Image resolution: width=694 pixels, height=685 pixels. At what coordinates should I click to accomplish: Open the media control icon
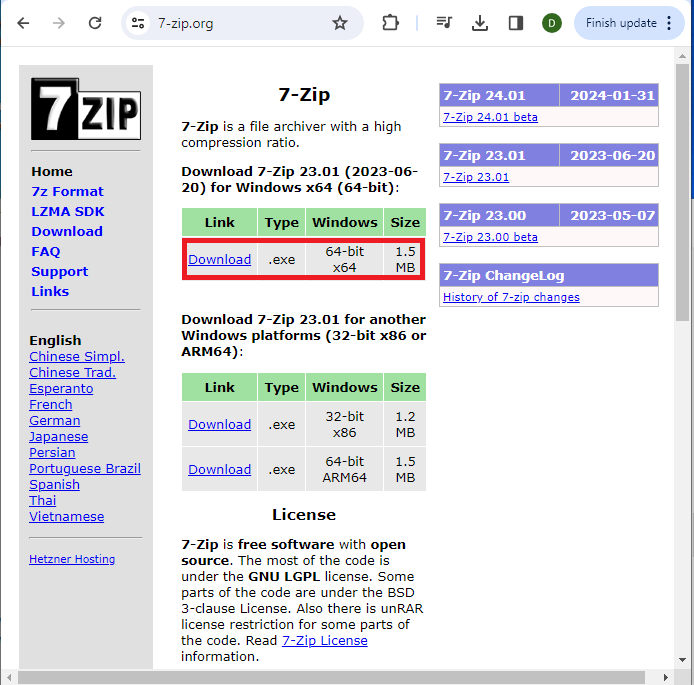point(443,23)
